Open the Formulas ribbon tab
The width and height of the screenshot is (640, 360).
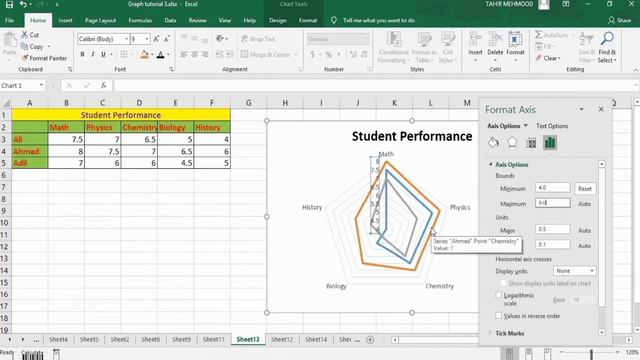coord(140,20)
